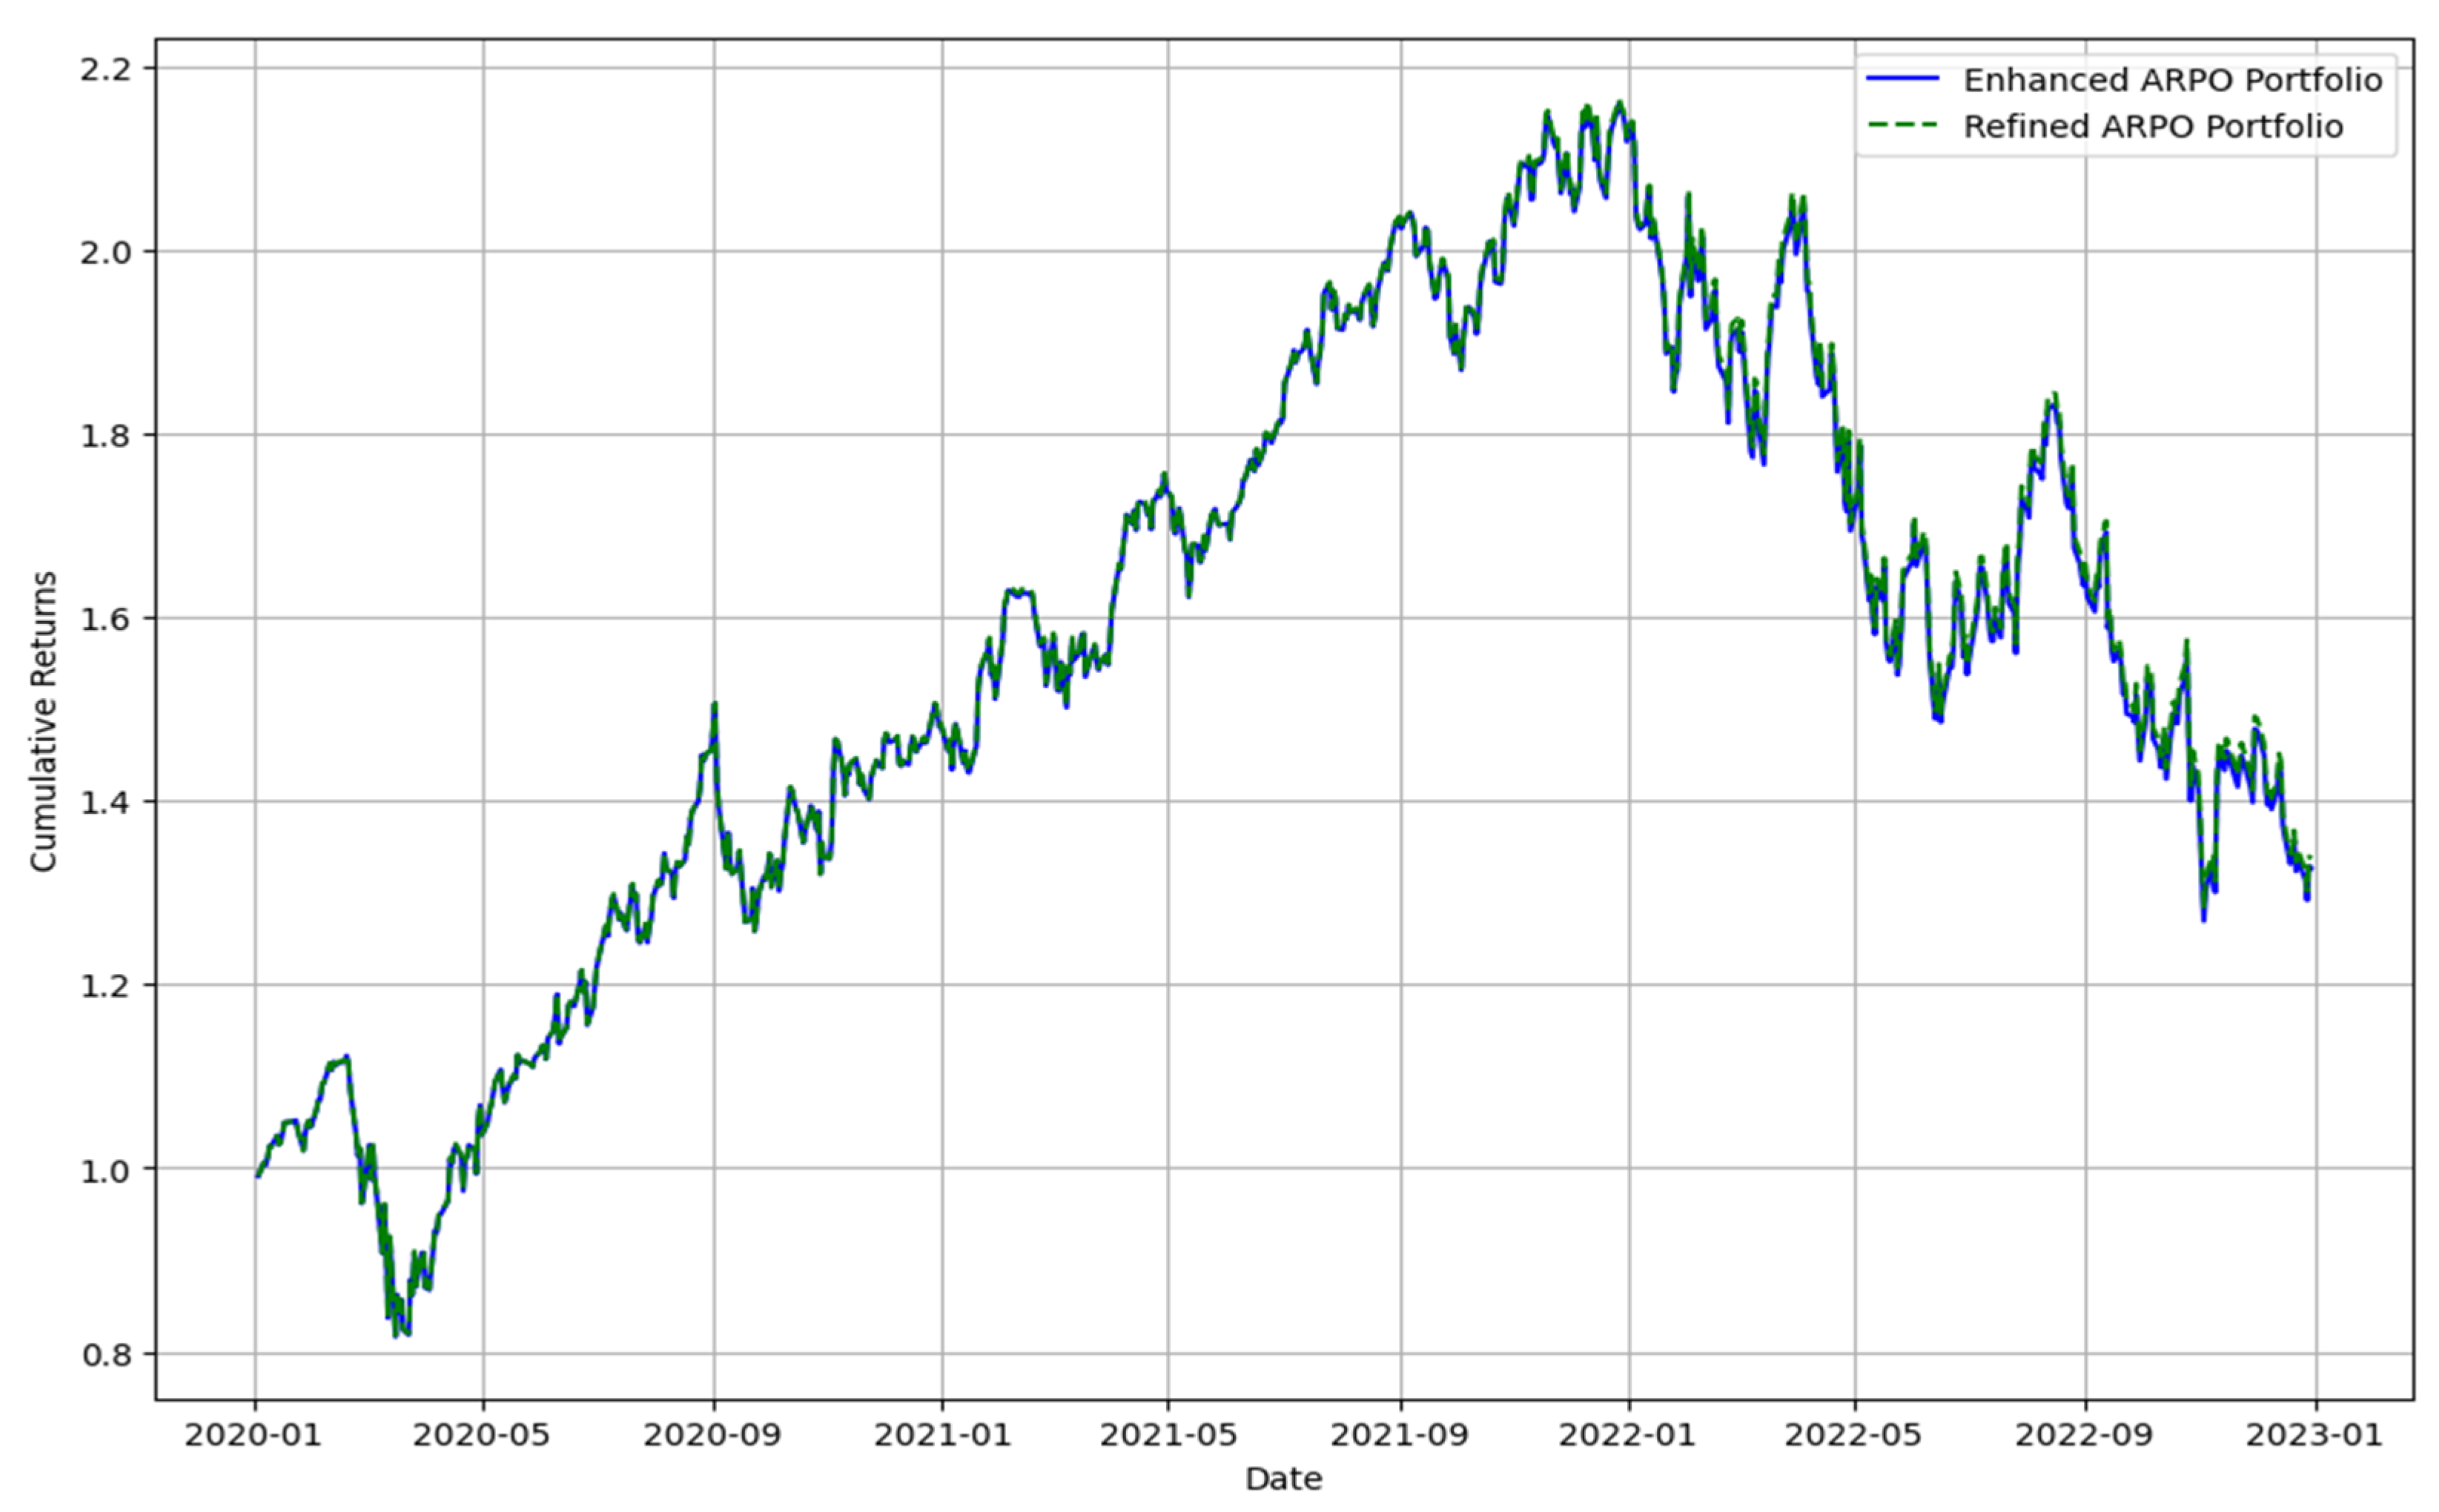Click the 1.6 y-axis tick label
Image resolution: width=2439 pixels, height=1512 pixels.
[x=106, y=619]
